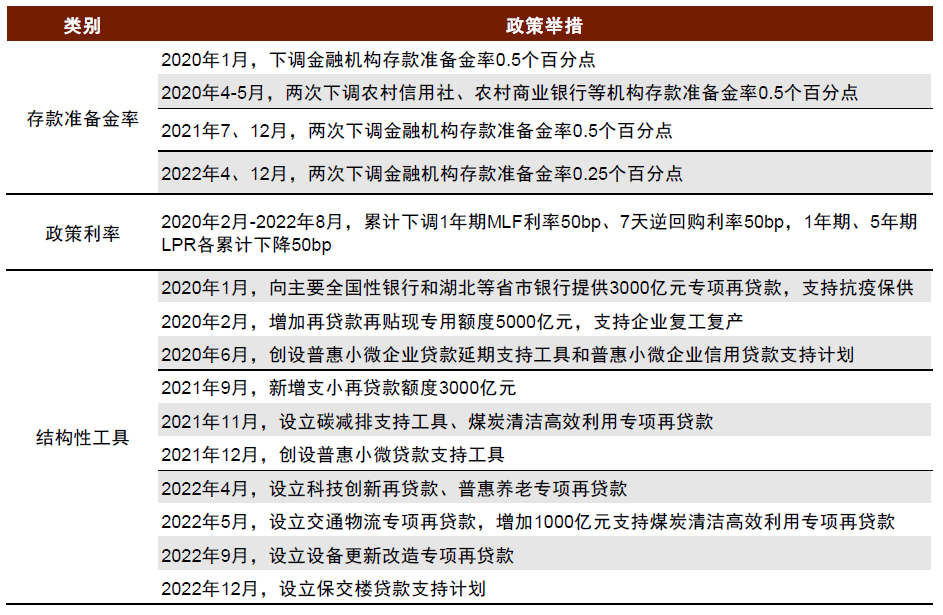Click row 2021年12月 创设普惠小微贷款支持工具

point(545,454)
